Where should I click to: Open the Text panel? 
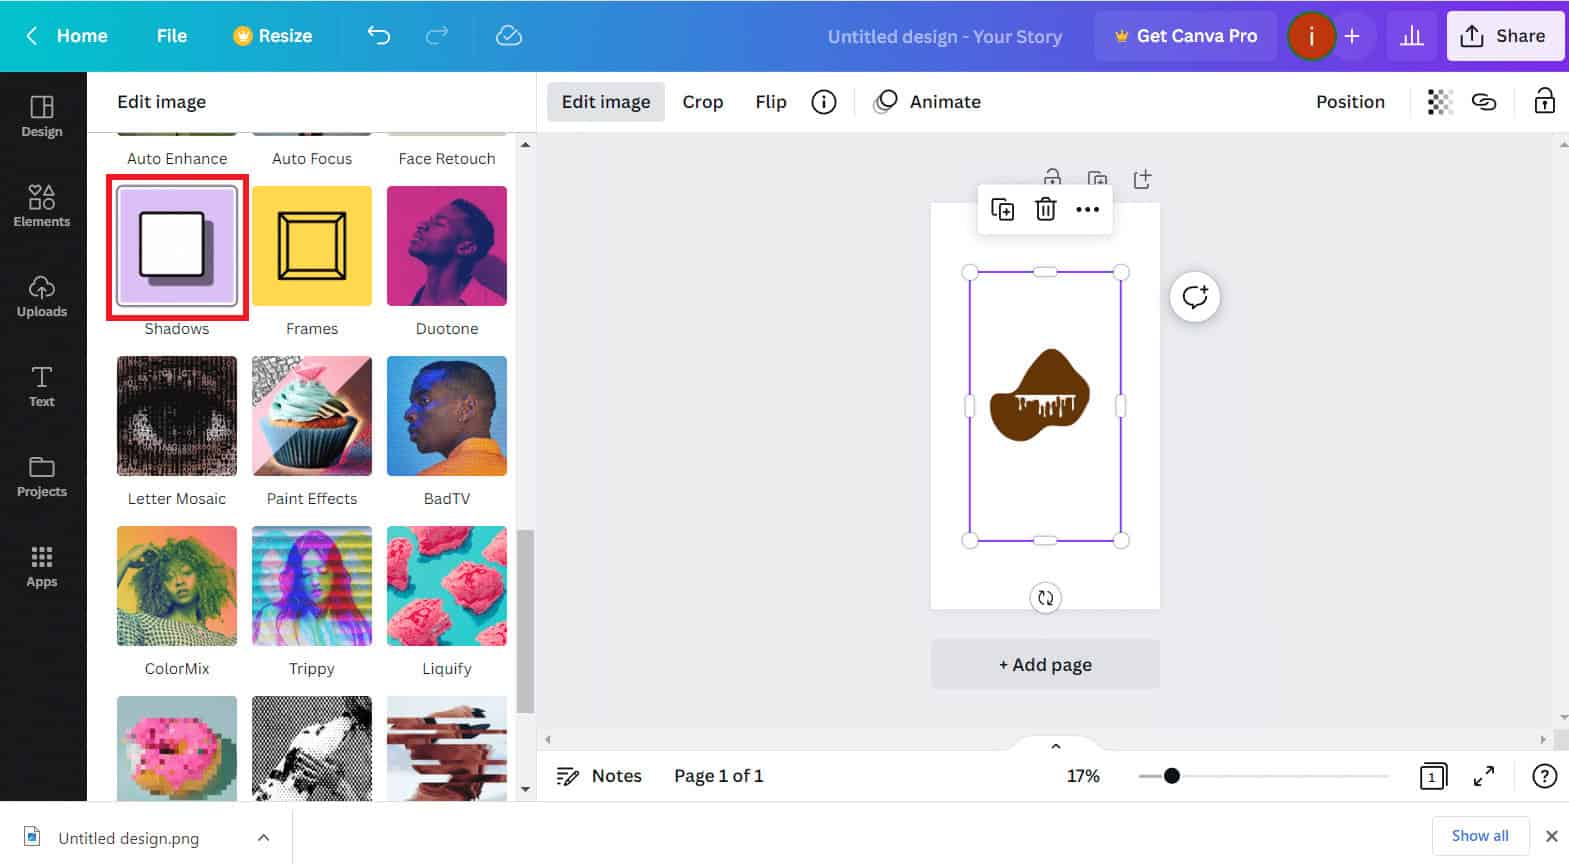(42, 386)
